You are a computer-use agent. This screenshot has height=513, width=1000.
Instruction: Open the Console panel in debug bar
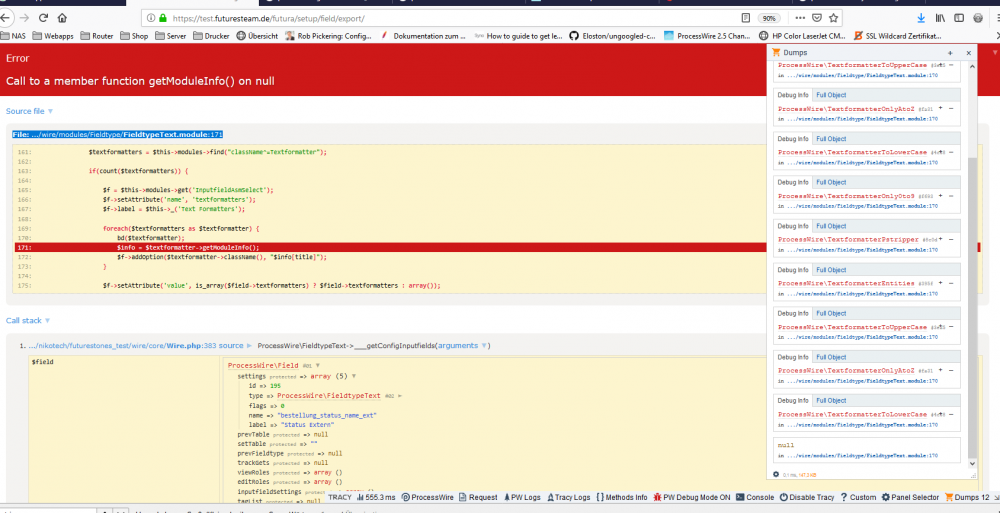point(756,497)
